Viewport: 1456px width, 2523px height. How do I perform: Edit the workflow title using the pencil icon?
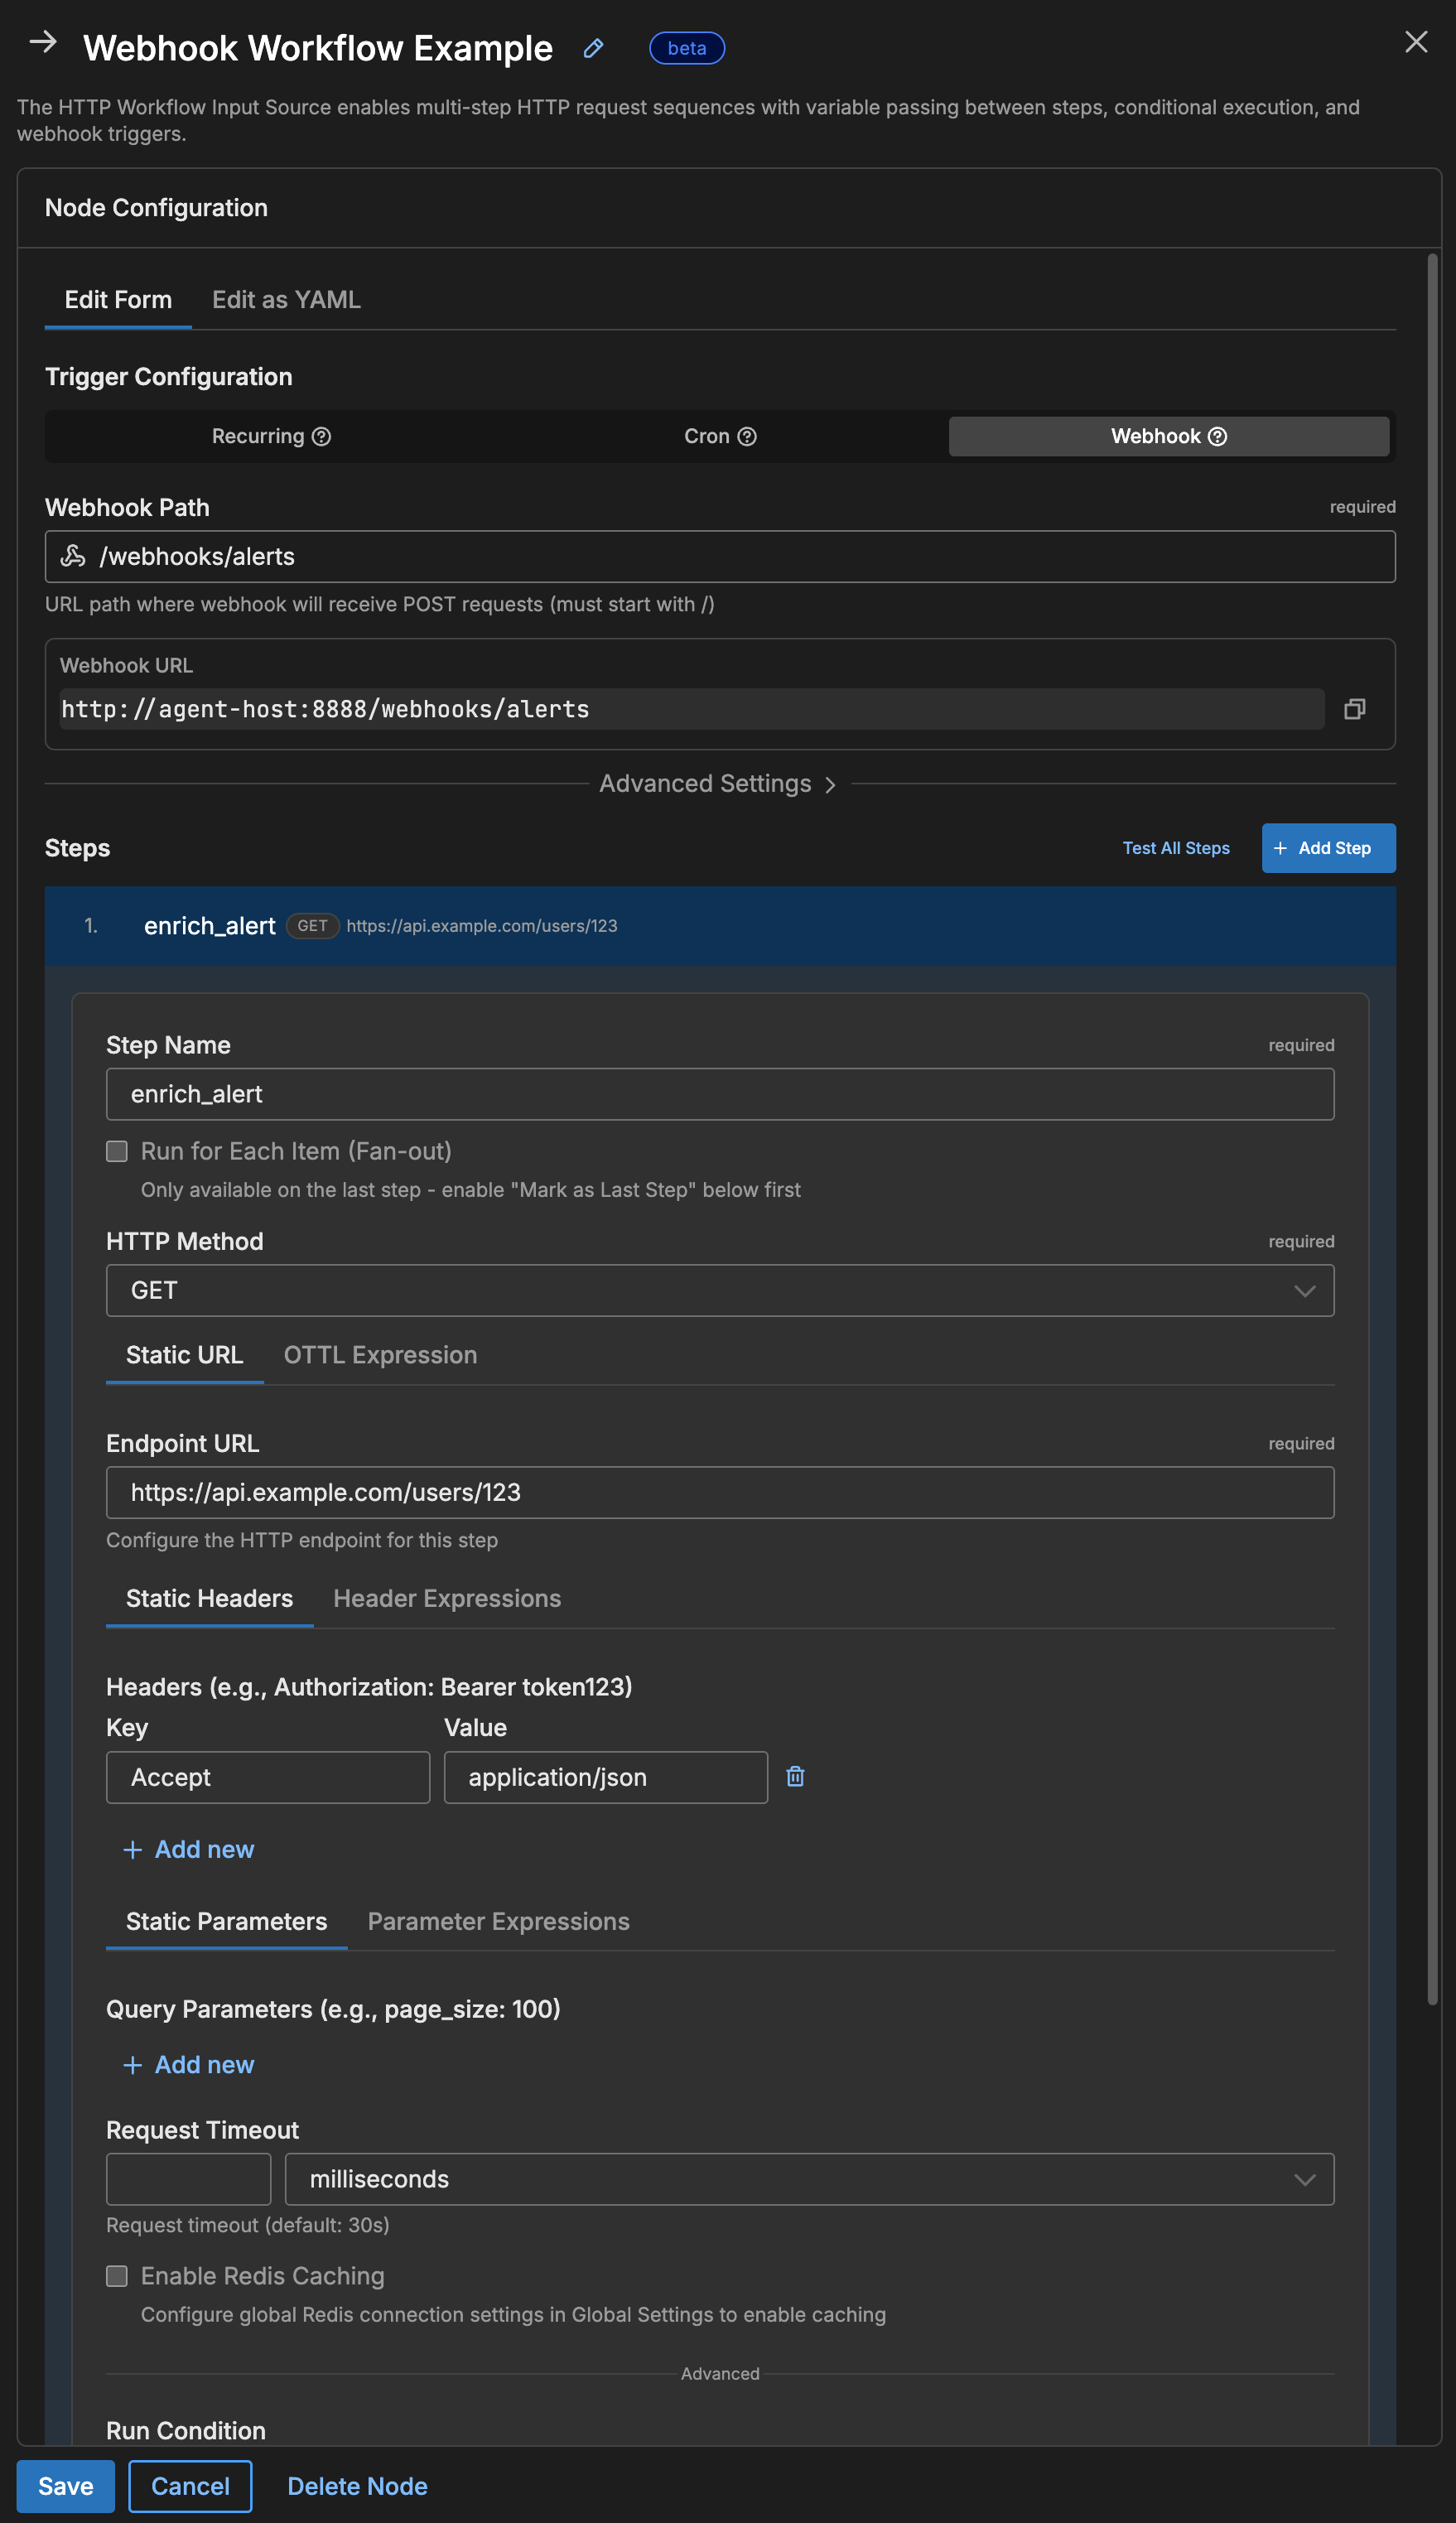point(593,48)
